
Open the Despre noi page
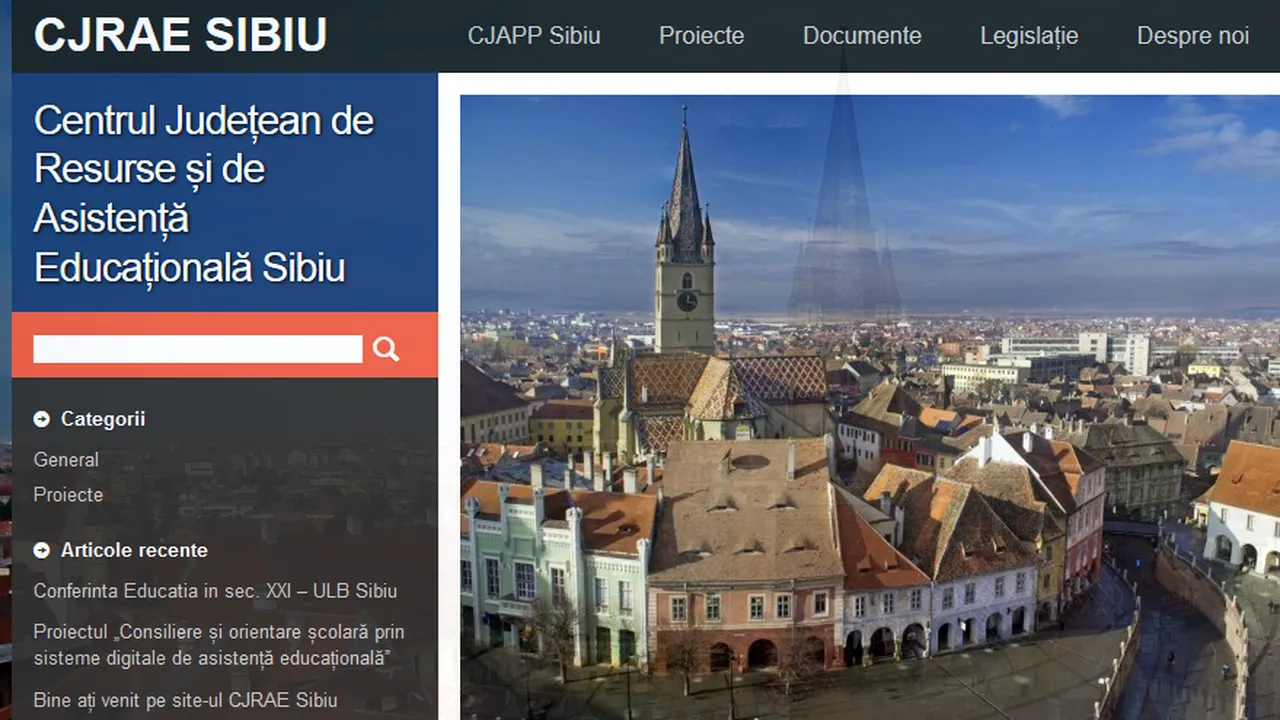(x=1192, y=36)
